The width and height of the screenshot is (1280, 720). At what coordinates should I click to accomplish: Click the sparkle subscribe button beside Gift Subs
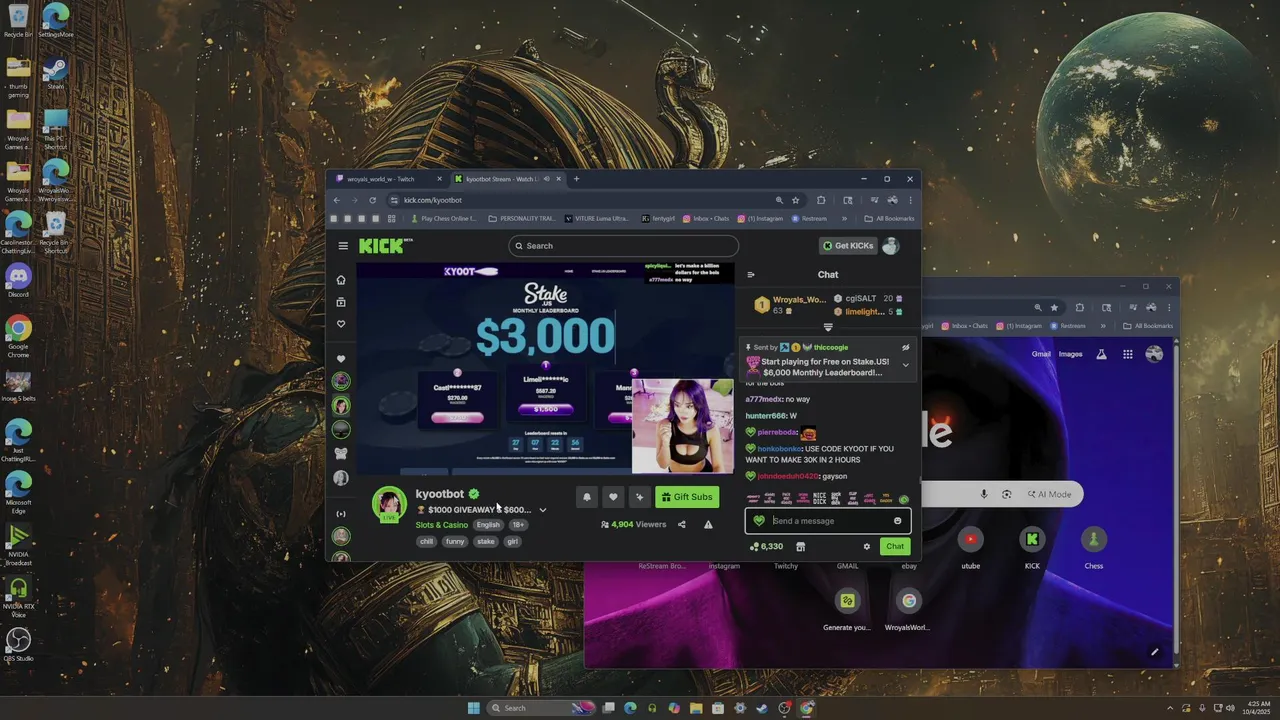(640, 497)
